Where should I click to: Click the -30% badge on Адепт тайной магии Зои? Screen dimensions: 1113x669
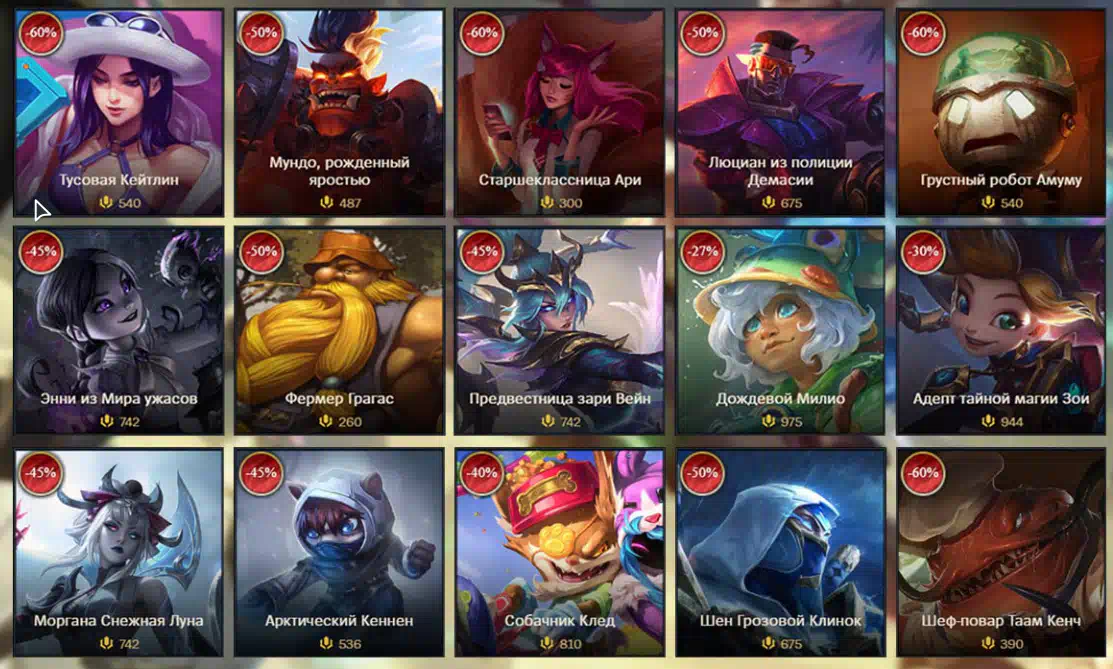point(923,251)
